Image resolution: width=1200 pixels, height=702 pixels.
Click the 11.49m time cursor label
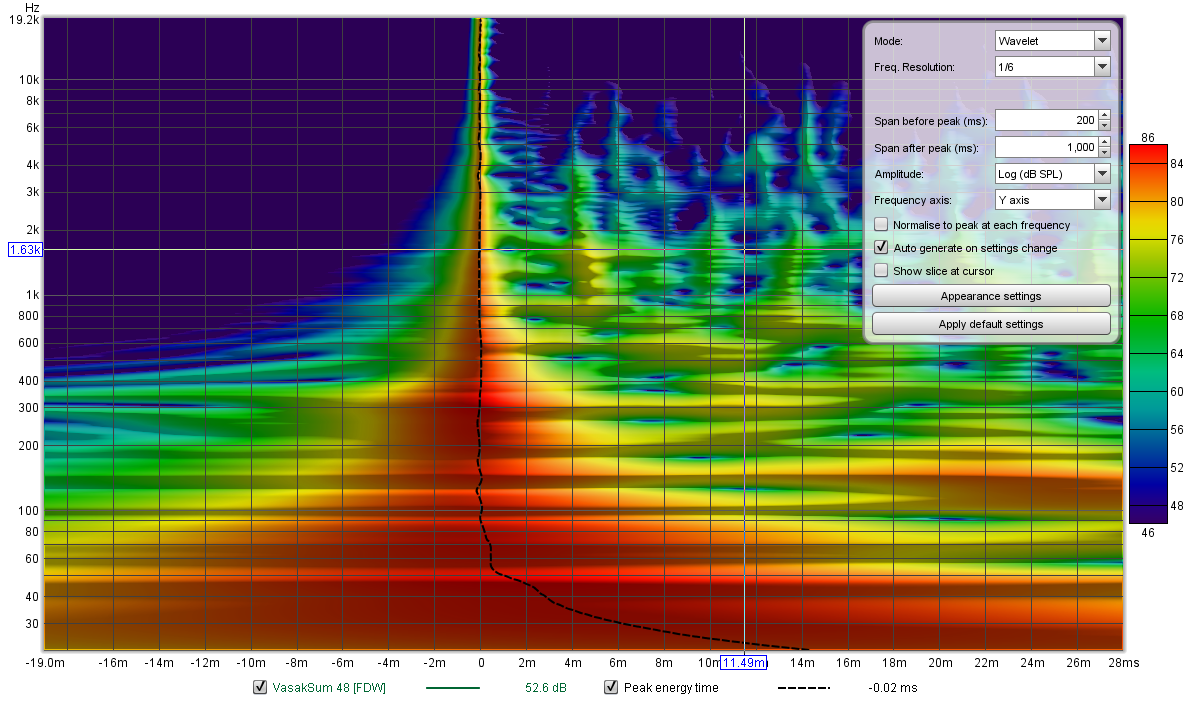744,663
